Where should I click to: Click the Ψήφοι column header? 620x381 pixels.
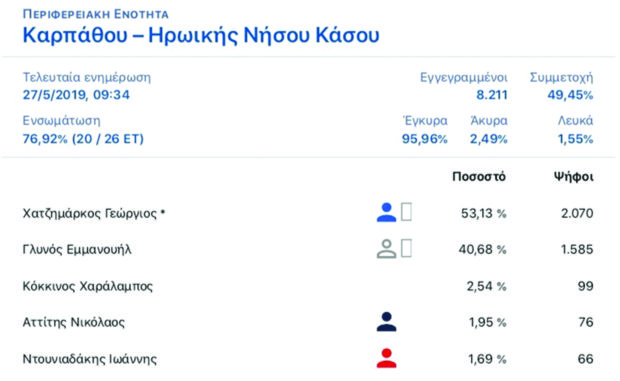click(573, 177)
